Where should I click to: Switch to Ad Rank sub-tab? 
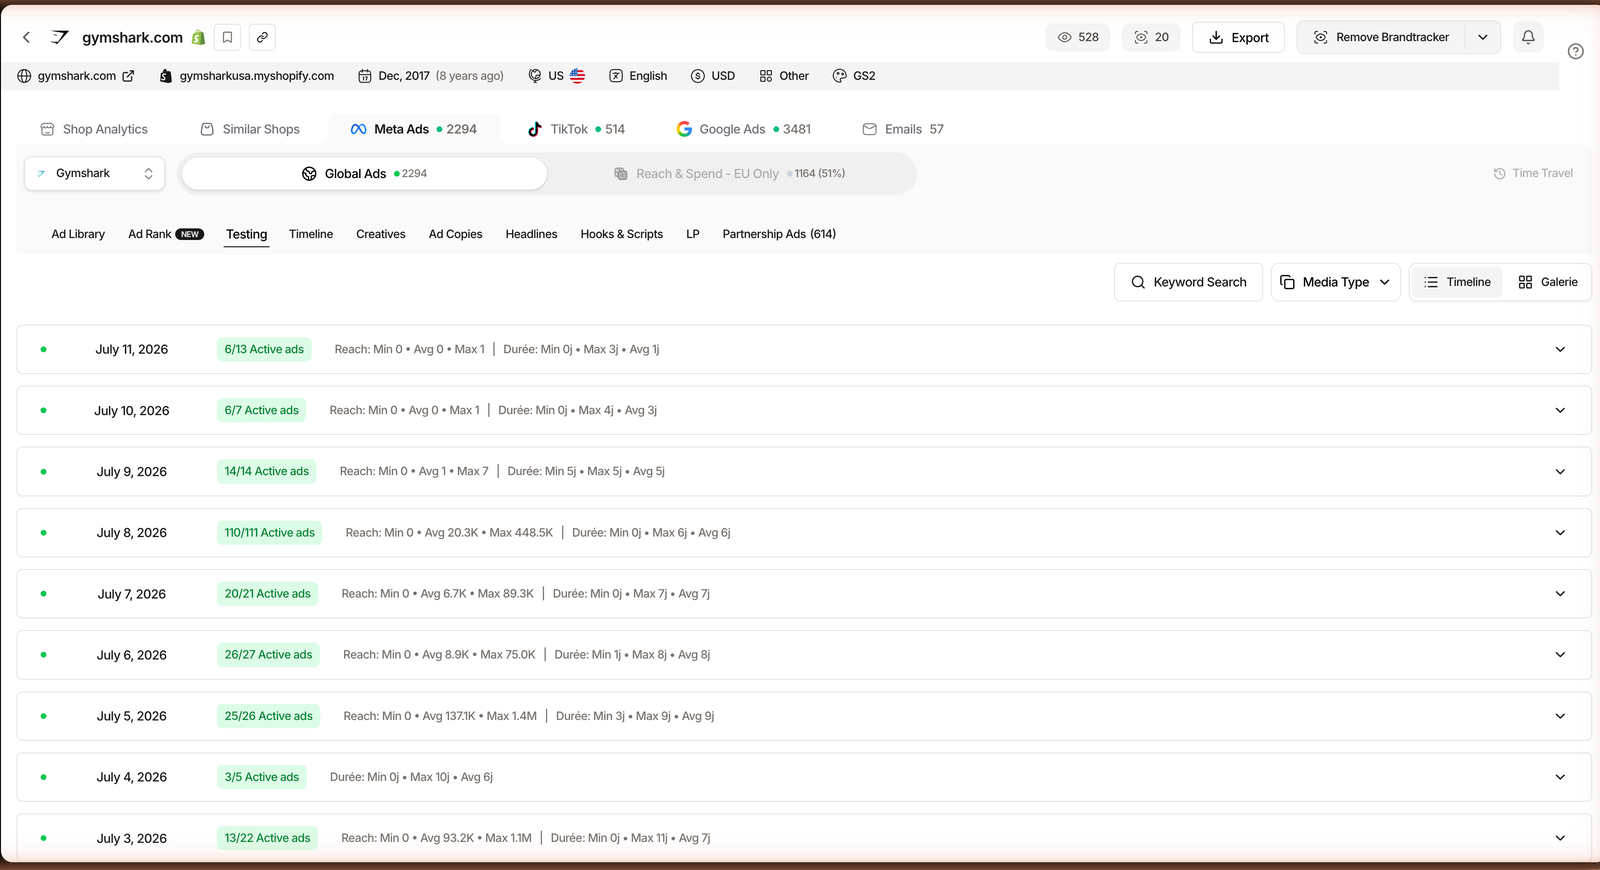point(166,234)
